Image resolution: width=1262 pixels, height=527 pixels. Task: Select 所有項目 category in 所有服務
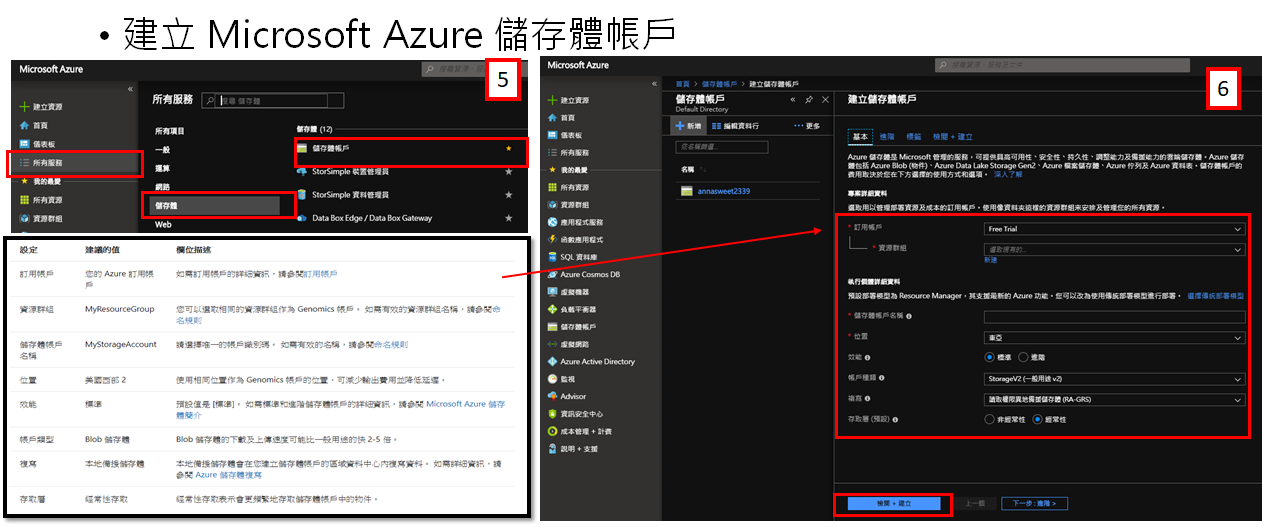170,131
